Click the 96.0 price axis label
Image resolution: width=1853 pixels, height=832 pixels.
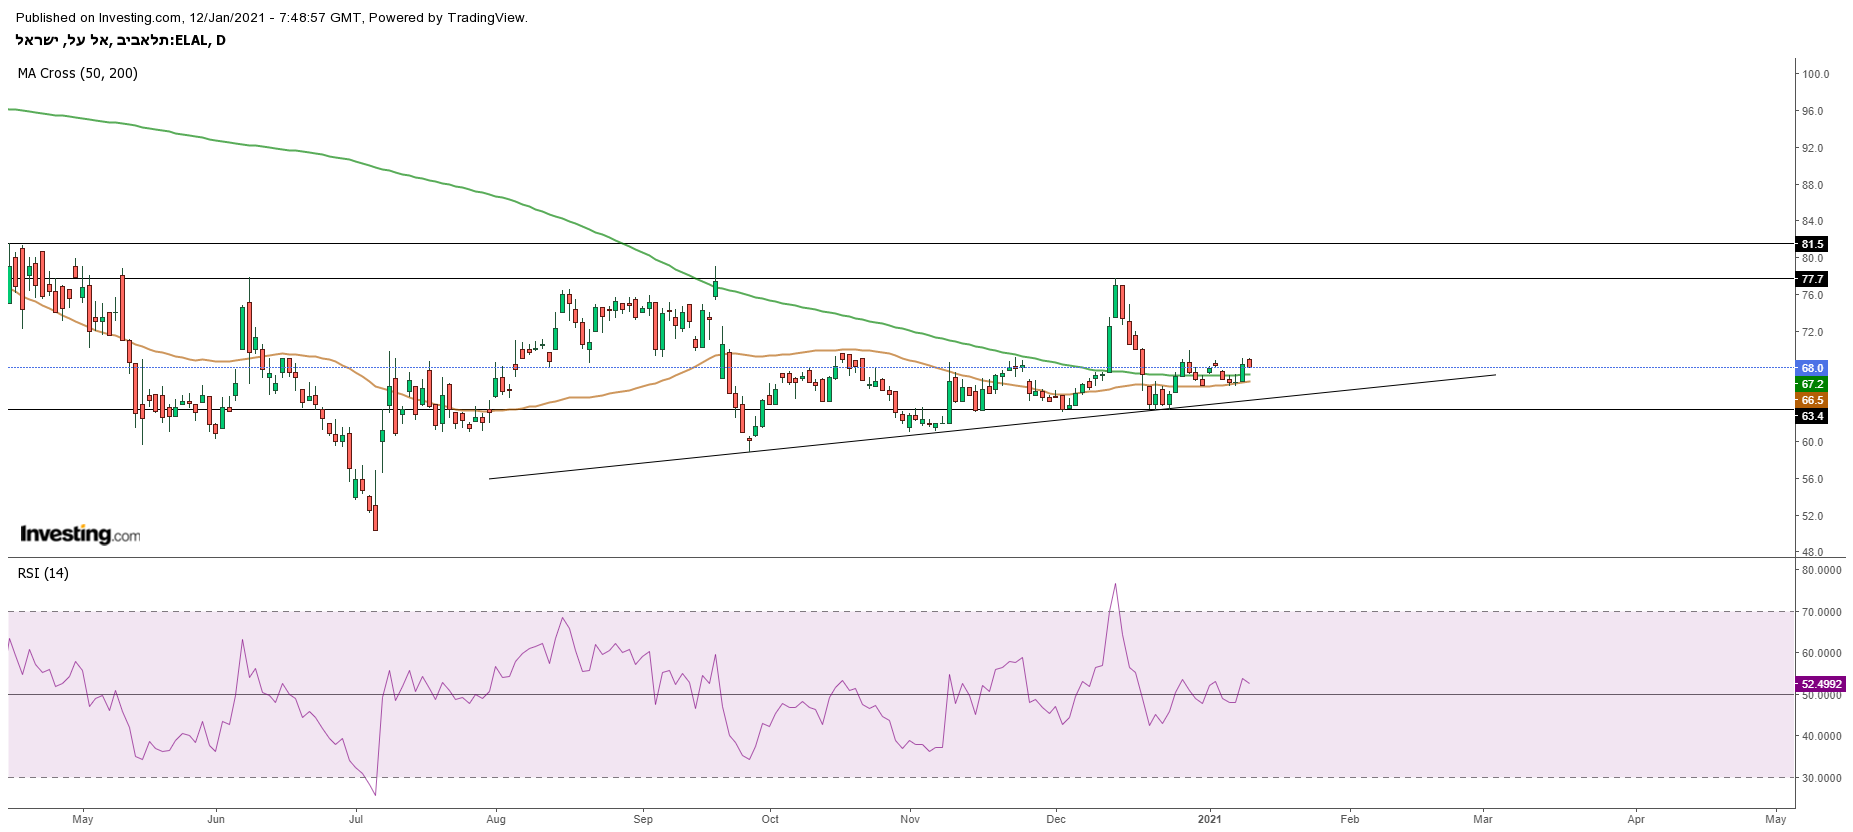point(1812,111)
